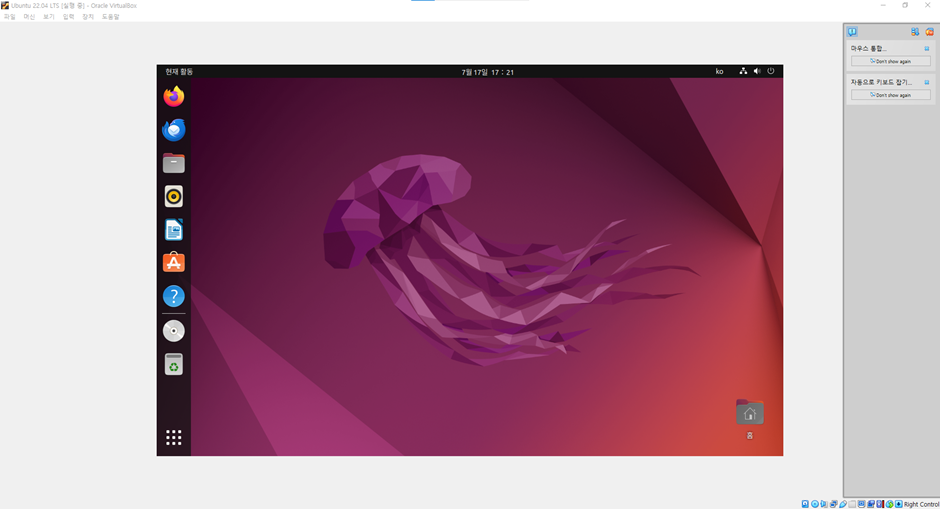940x509 pixels.
Task: Click the keyboard capture arrow status icon
Action: [x=899, y=504]
